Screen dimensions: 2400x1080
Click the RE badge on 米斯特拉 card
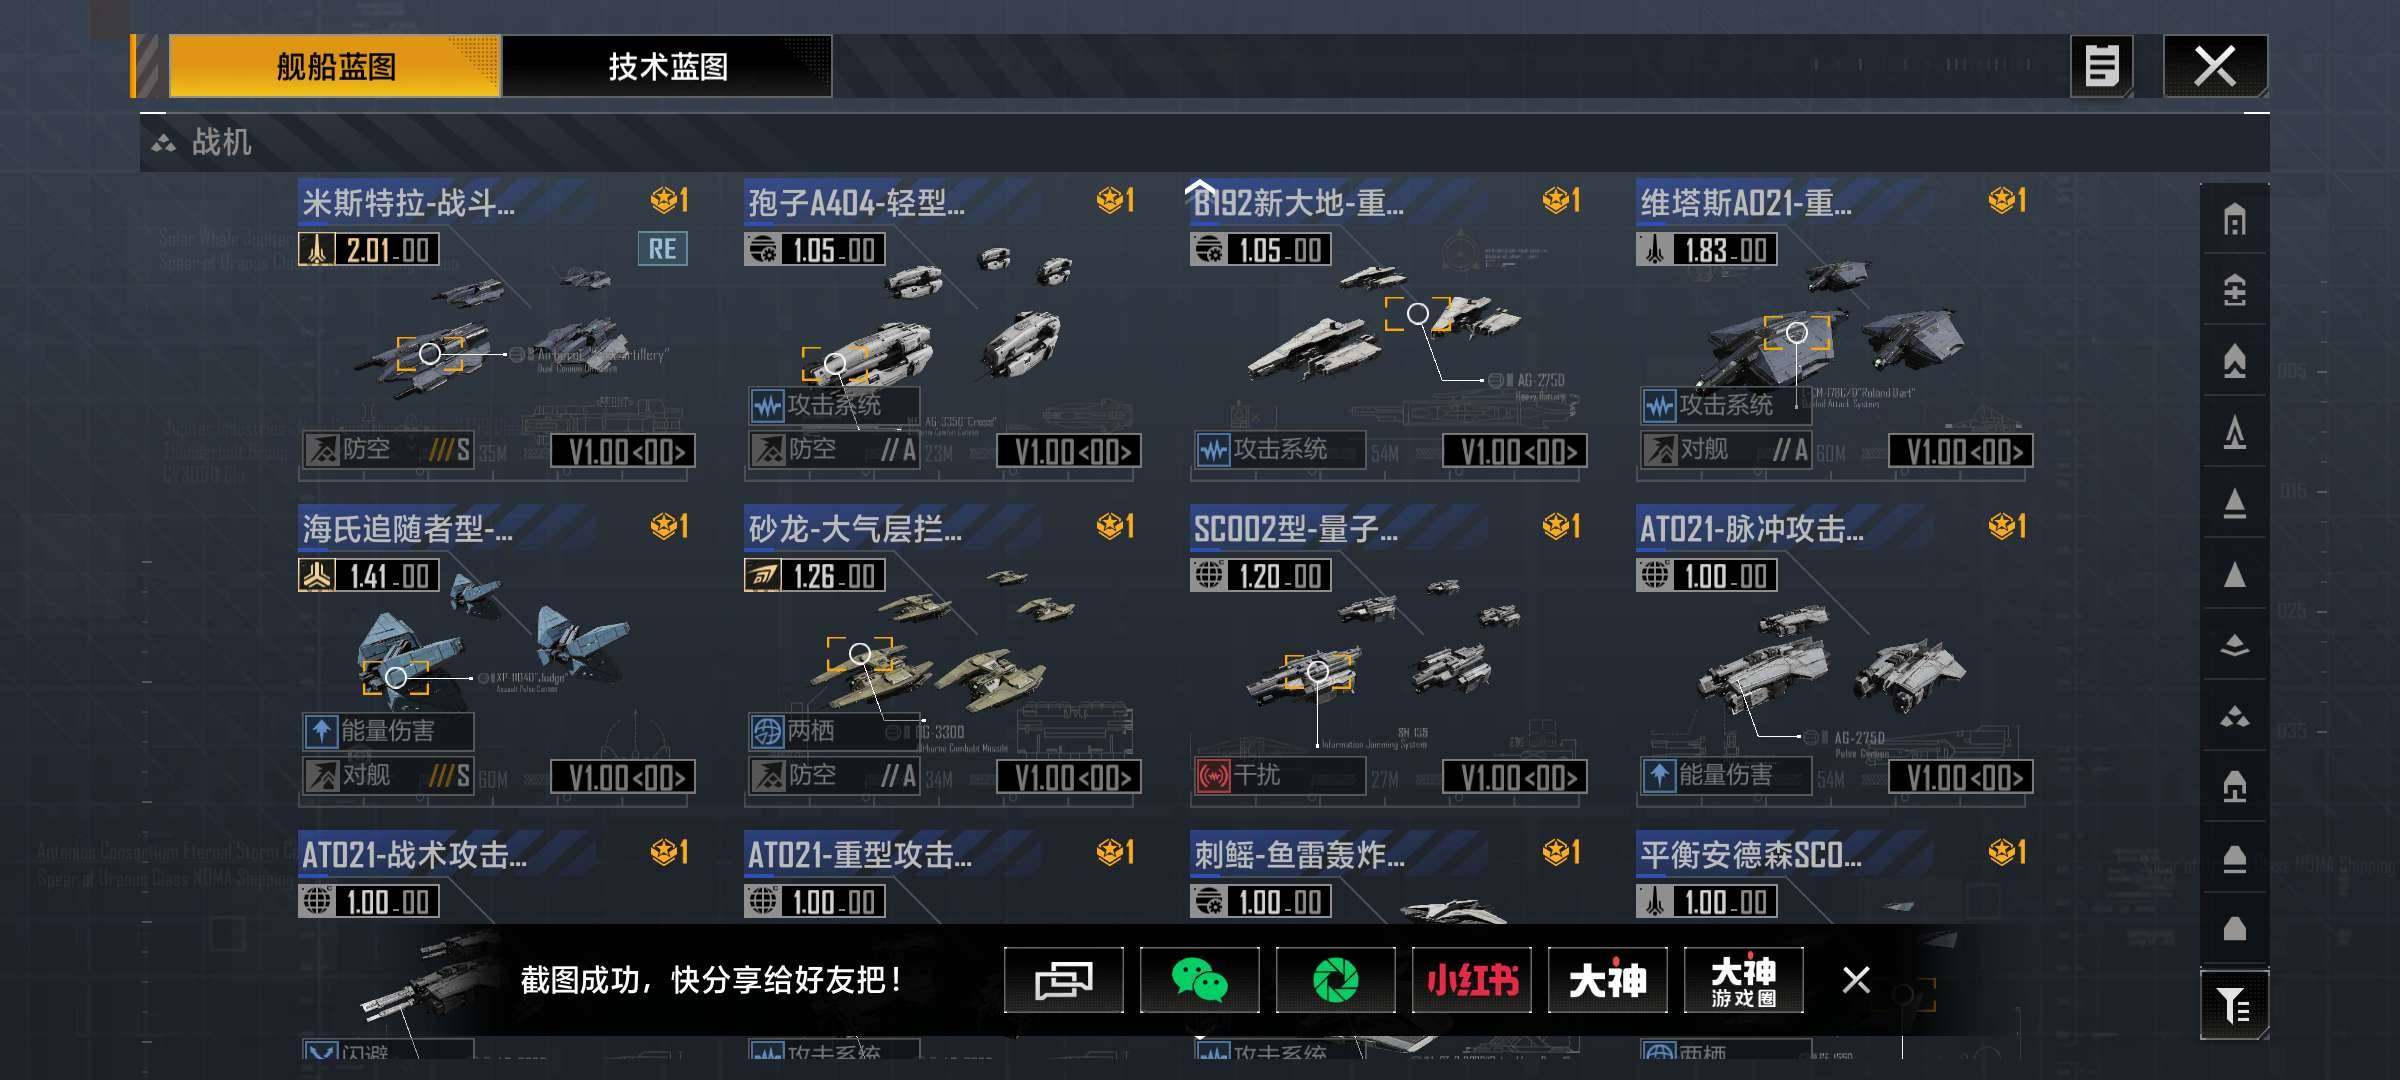[662, 249]
